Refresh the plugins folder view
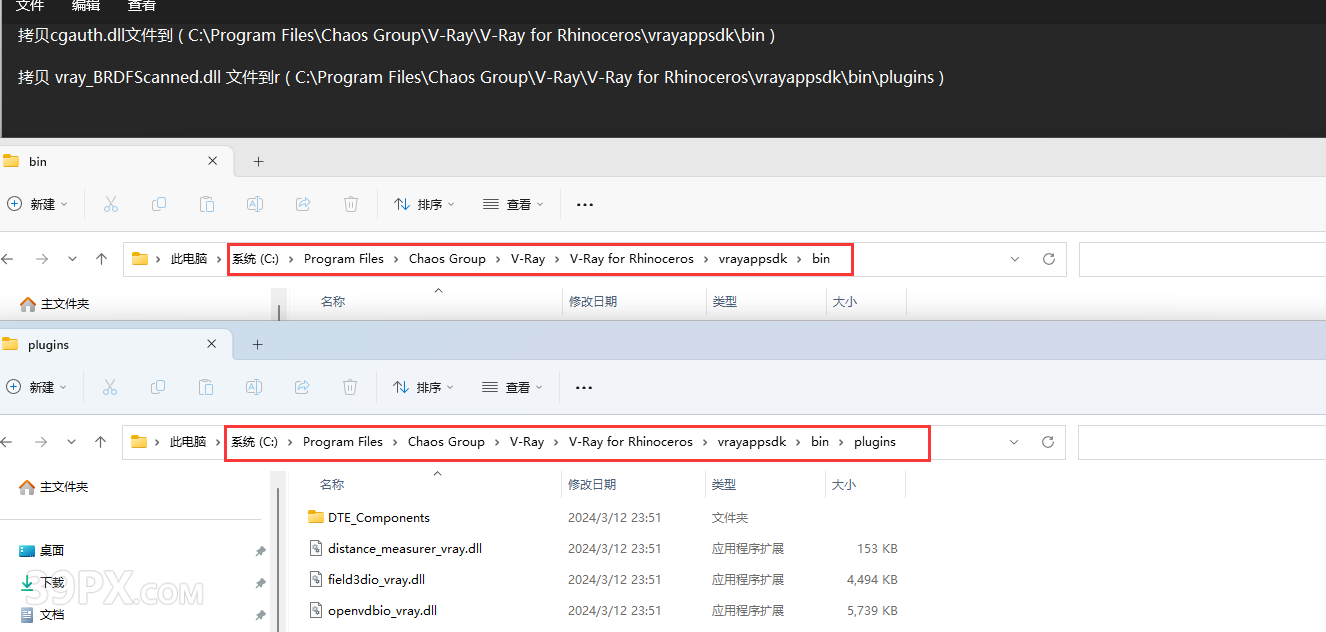This screenshot has height=632, width=1326. point(1048,442)
